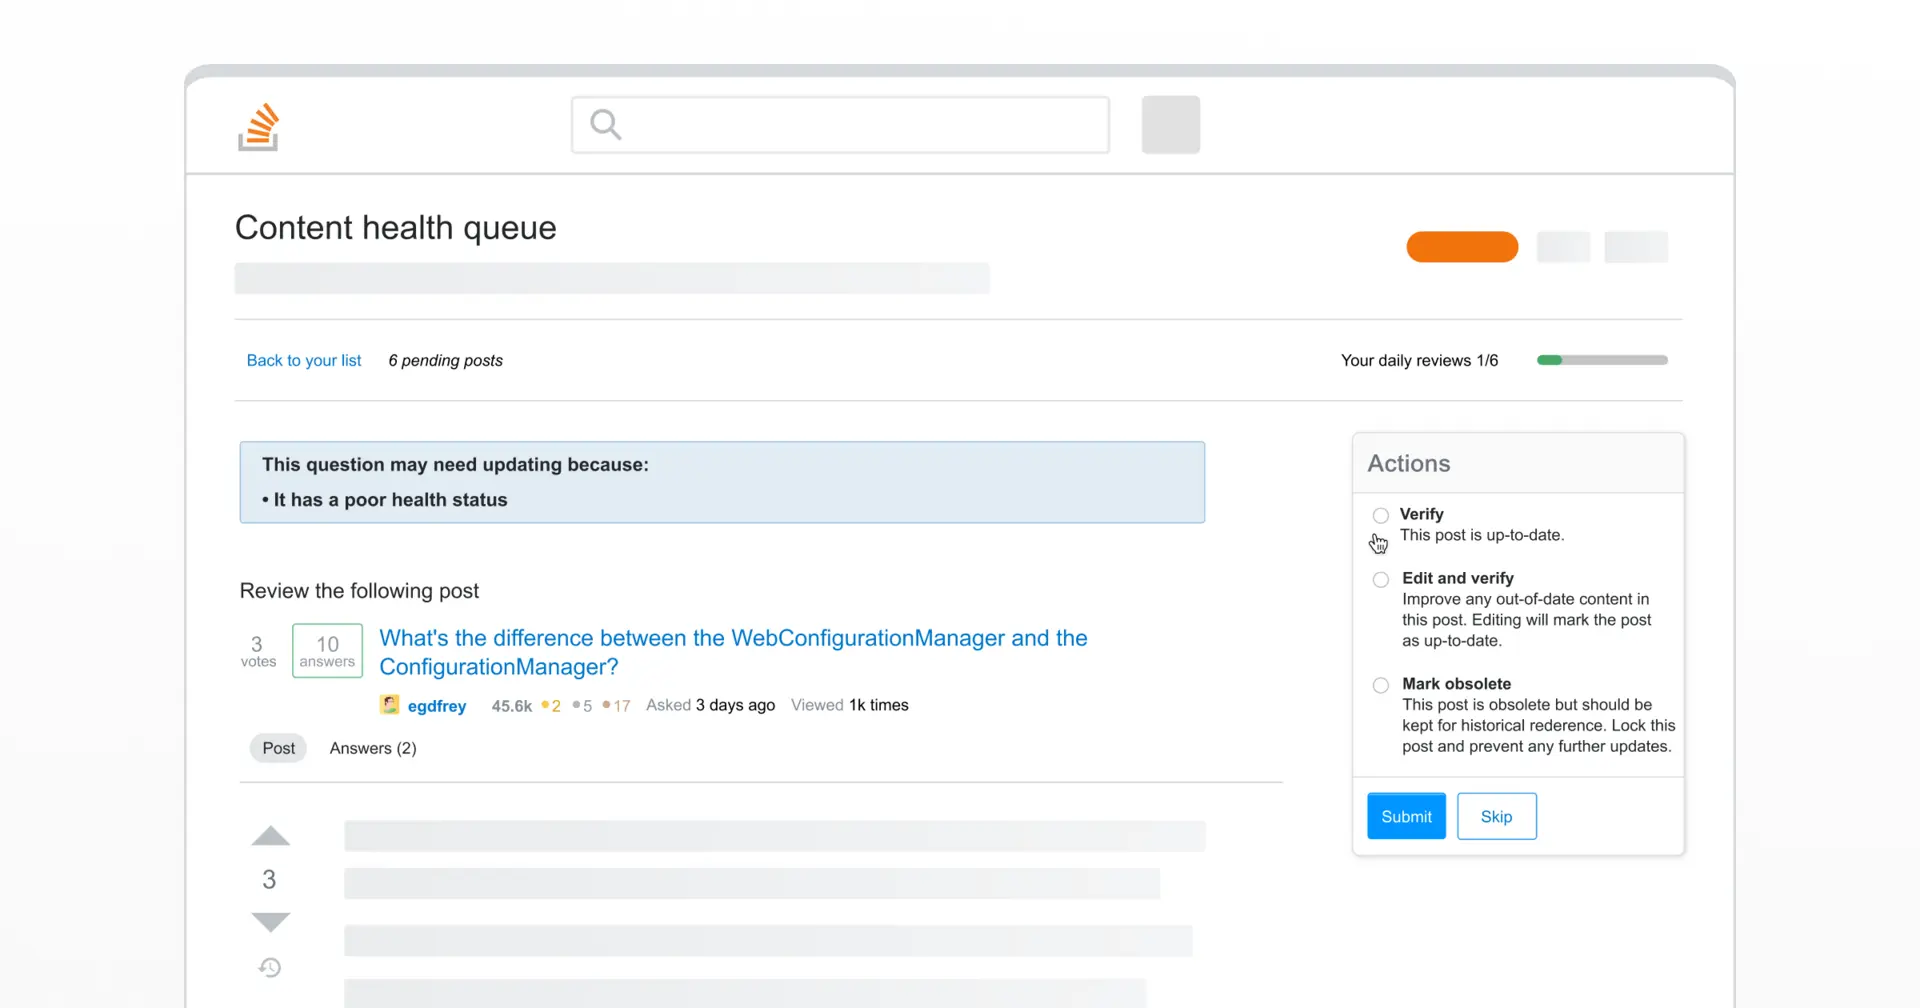
Task: Select the Edit and verify radio option
Action: pyautogui.click(x=1381, y=579)
